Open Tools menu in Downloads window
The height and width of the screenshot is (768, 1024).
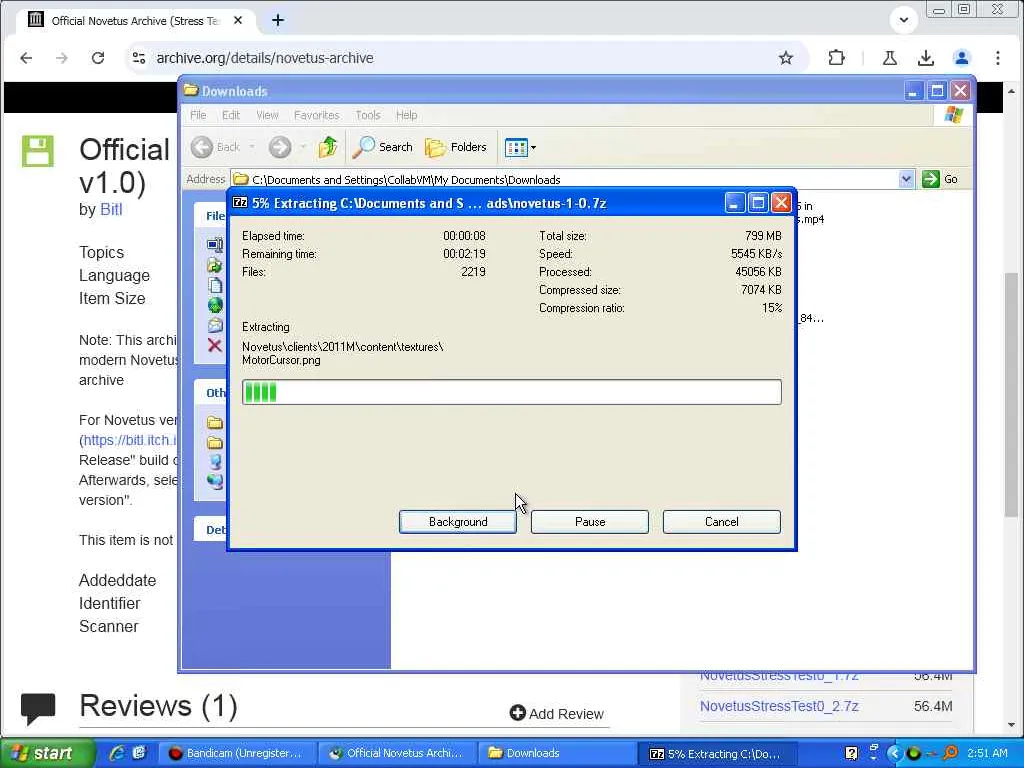368,115
